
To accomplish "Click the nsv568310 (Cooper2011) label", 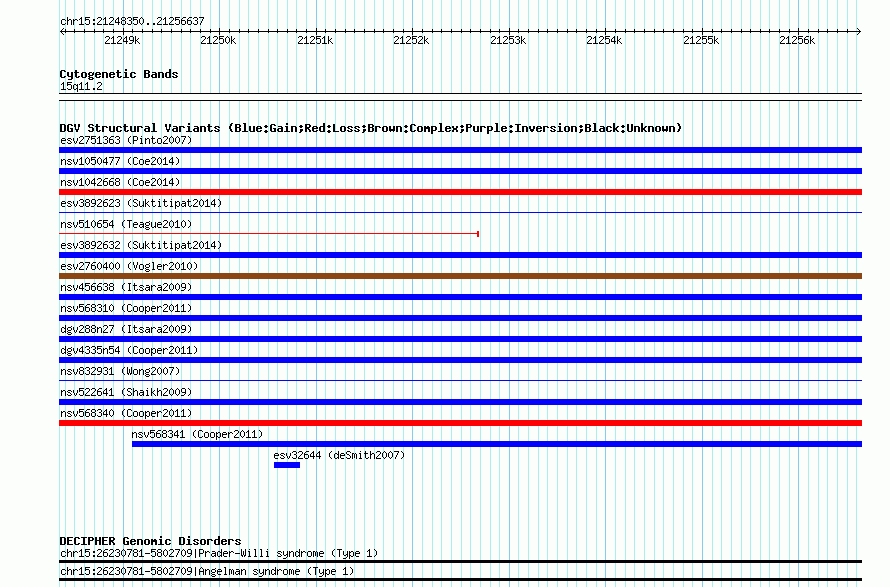I will 126,308.
